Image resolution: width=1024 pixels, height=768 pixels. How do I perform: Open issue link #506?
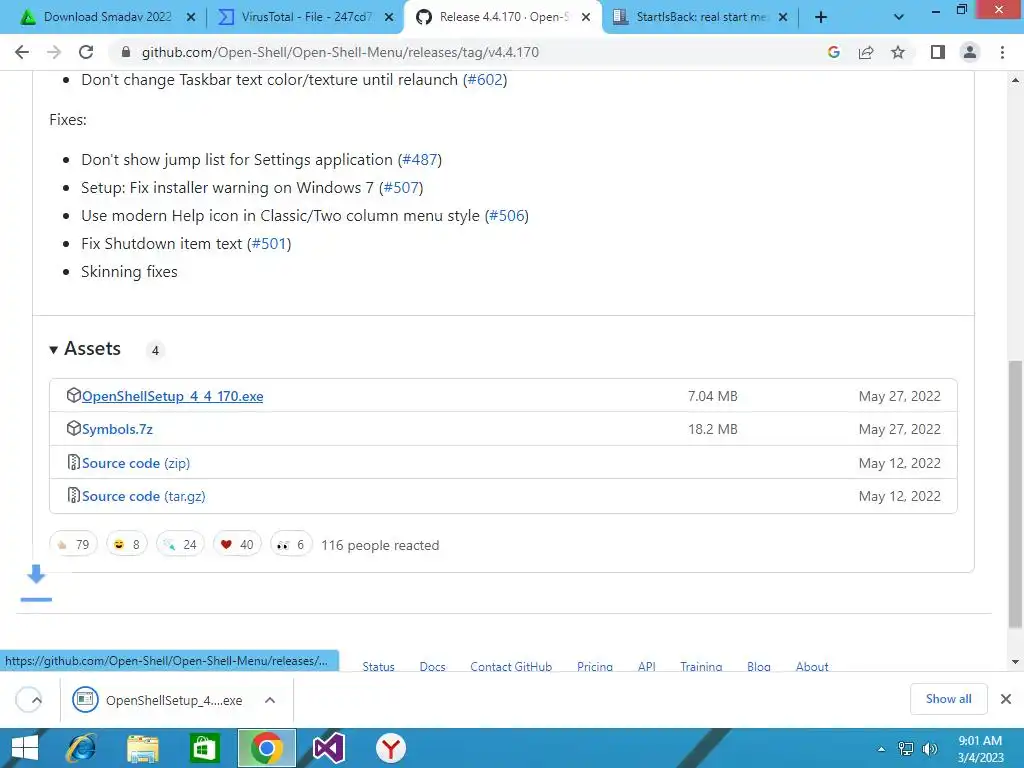coord(507,216)
